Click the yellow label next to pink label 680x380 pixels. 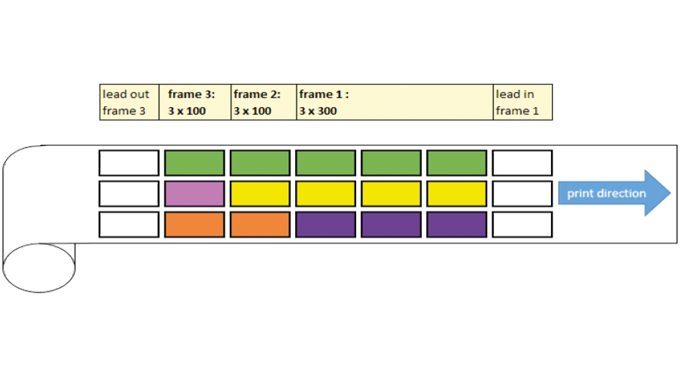click(x=260, y=194)
